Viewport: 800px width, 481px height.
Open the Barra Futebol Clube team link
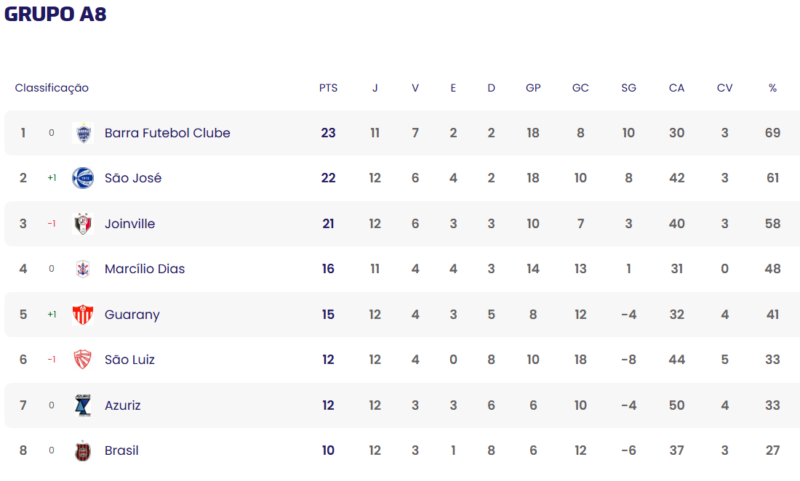167,133
